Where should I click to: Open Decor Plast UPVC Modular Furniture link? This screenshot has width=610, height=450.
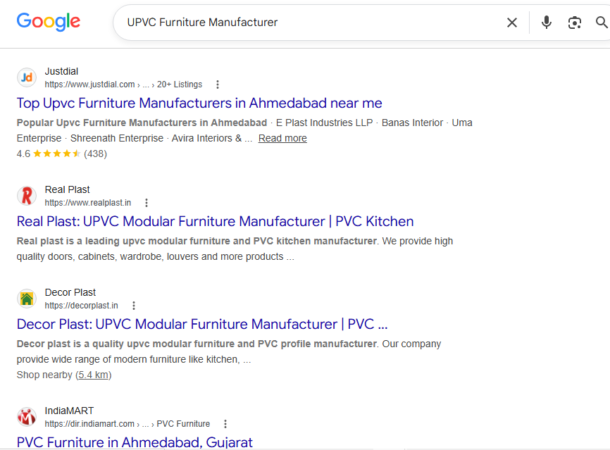[202, 324]
